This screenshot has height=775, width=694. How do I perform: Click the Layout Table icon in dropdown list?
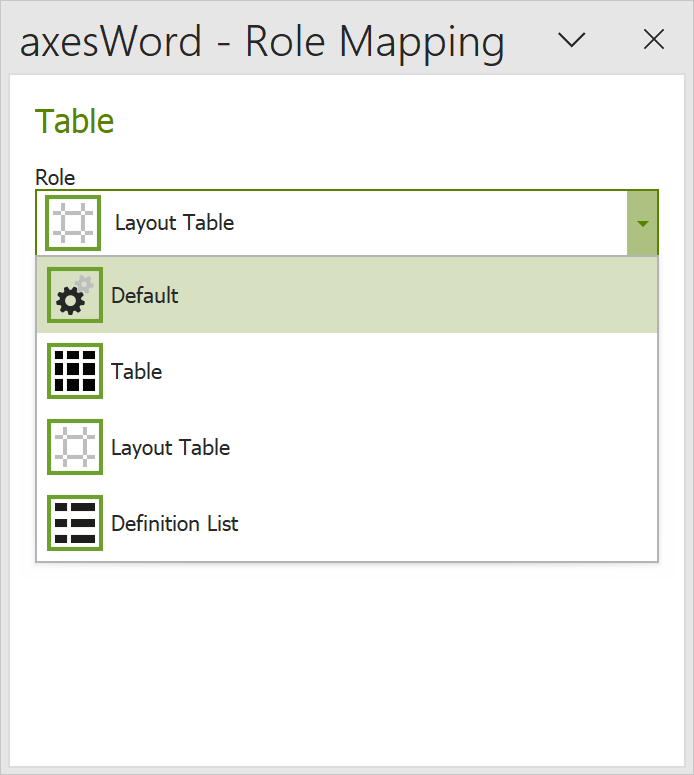click(x=75, y=447)
